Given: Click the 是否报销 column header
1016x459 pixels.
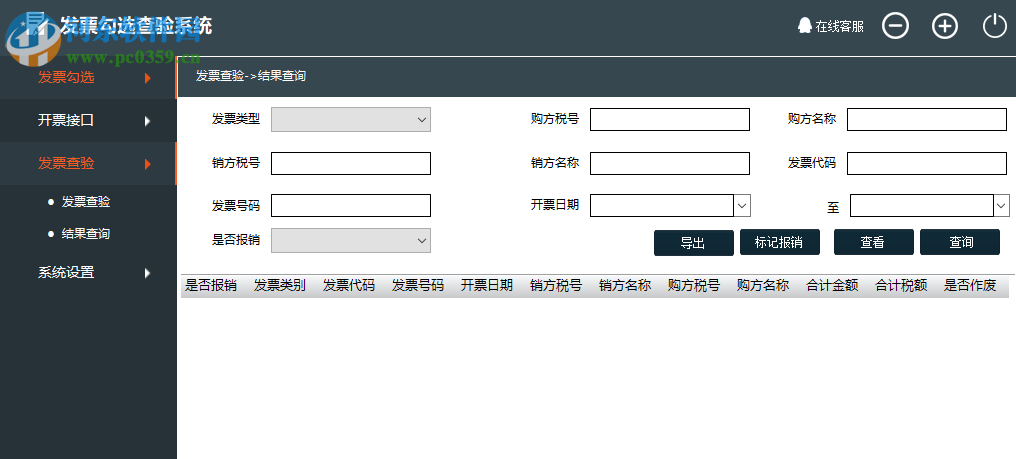Looking at the screenshot, I should point(211,285).
